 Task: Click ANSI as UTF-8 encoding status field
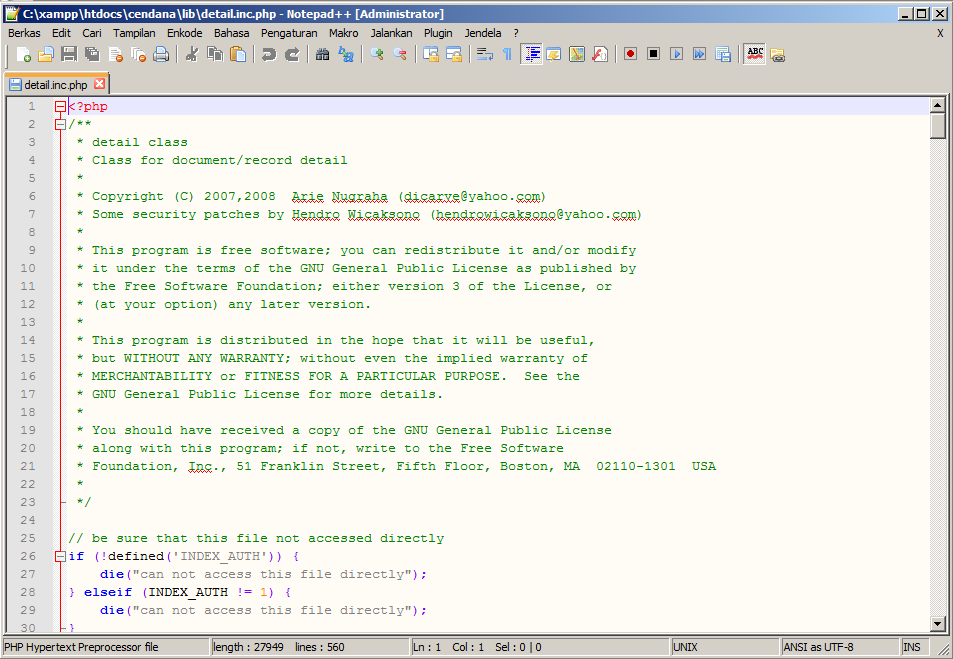840,647
